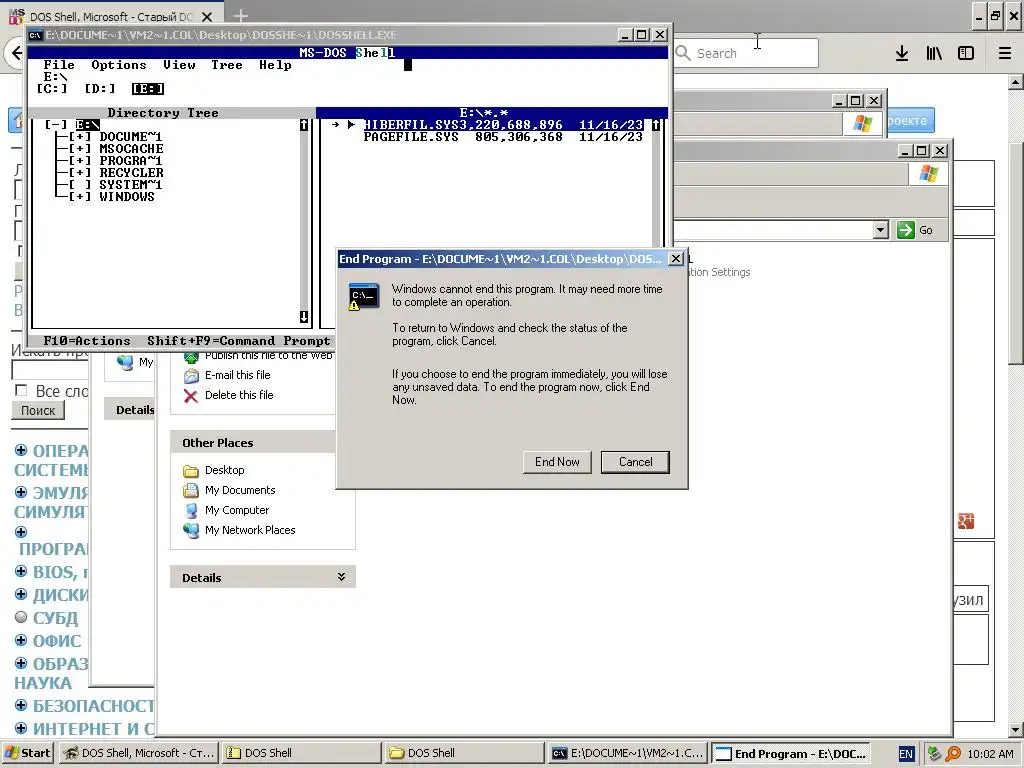Select the SYSTEM~1 directory
Viewport: 1024px width, 768px height.
click(131, 185)
